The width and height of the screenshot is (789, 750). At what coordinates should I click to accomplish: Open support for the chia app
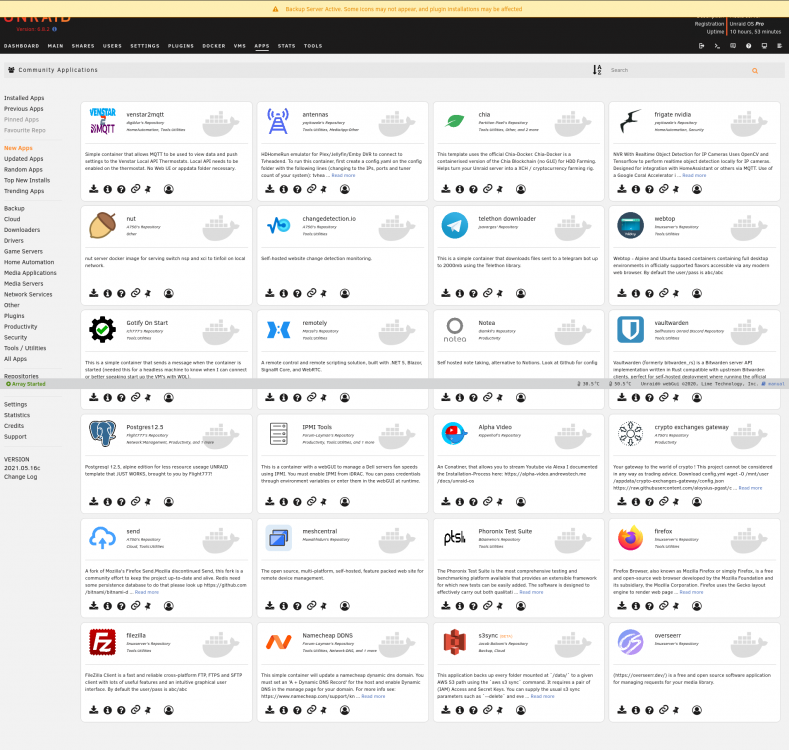coord(474,189)
